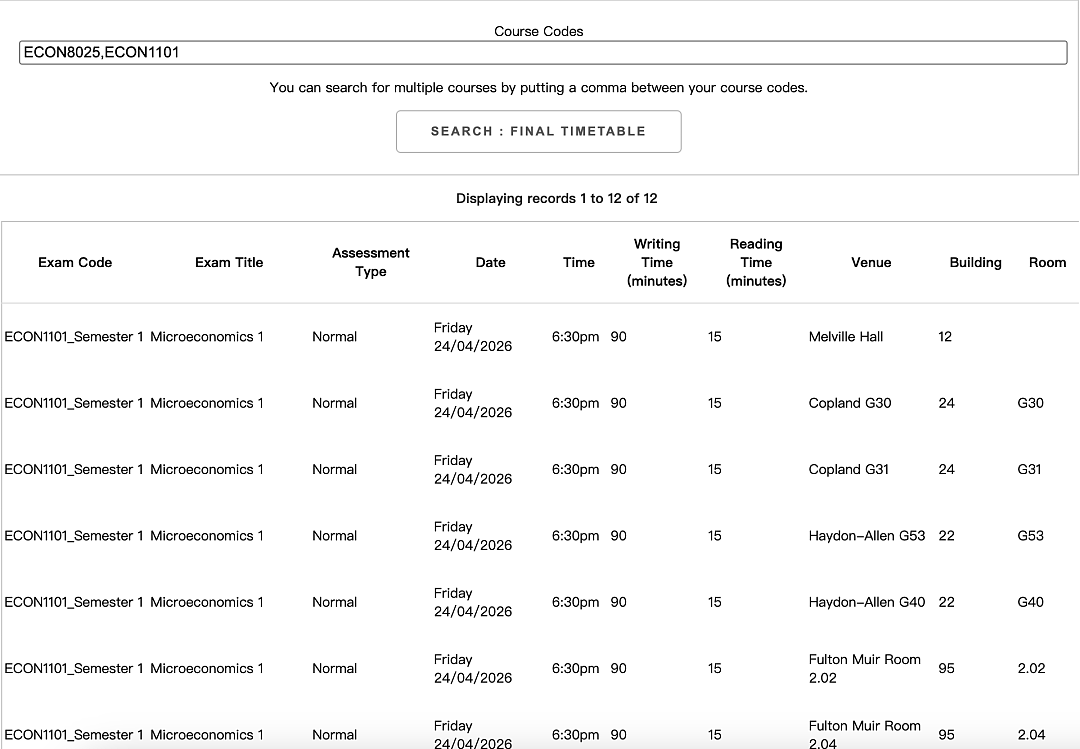Screen dimensions: 1080x749
Task: Click room G40 in the Room column
Action: (x=1030, y=602)
